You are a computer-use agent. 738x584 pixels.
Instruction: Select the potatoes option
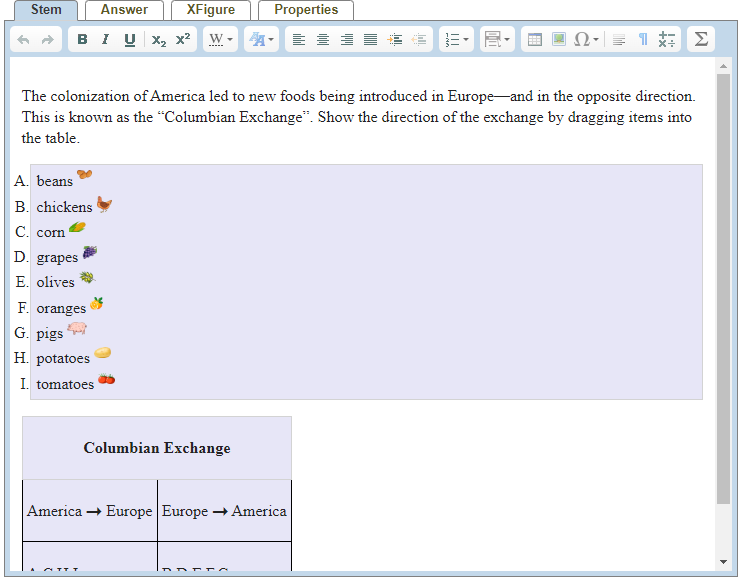63,359
